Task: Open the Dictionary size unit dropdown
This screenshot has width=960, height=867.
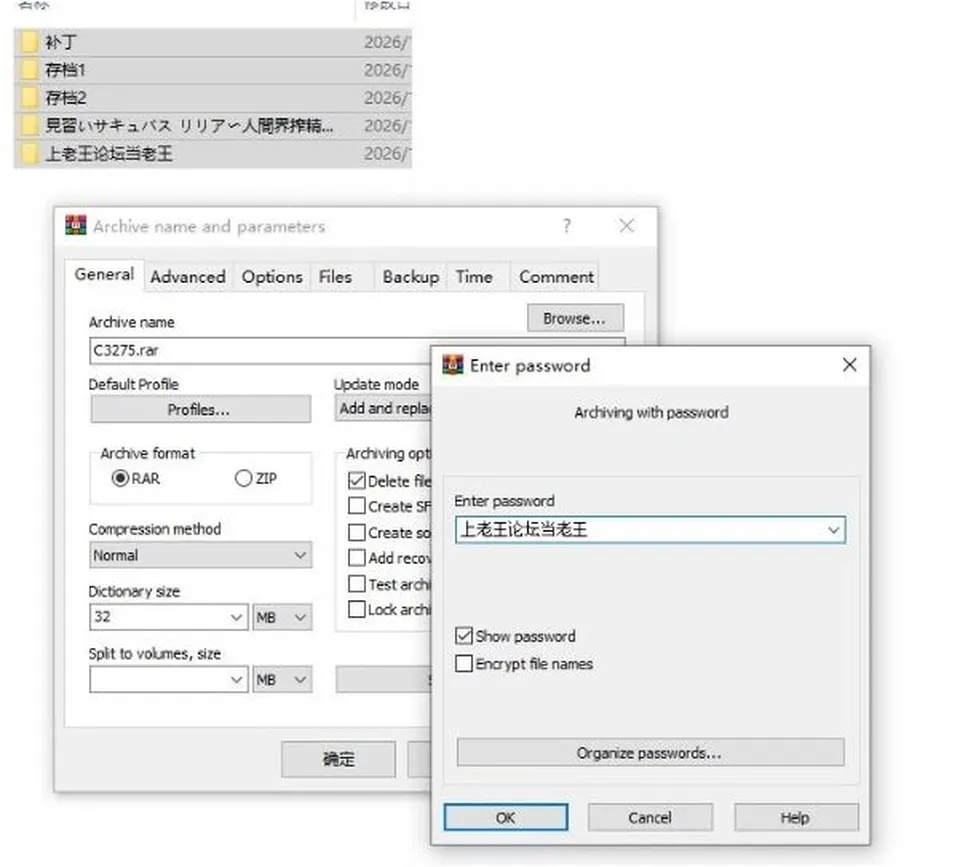Action: tap(282, 617)
